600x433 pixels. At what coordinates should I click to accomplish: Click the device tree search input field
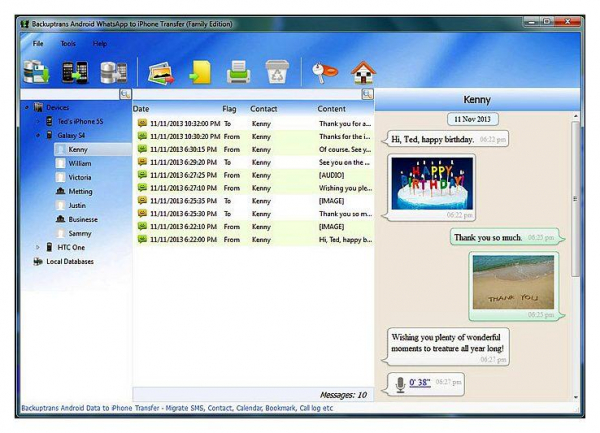(70, 94)
